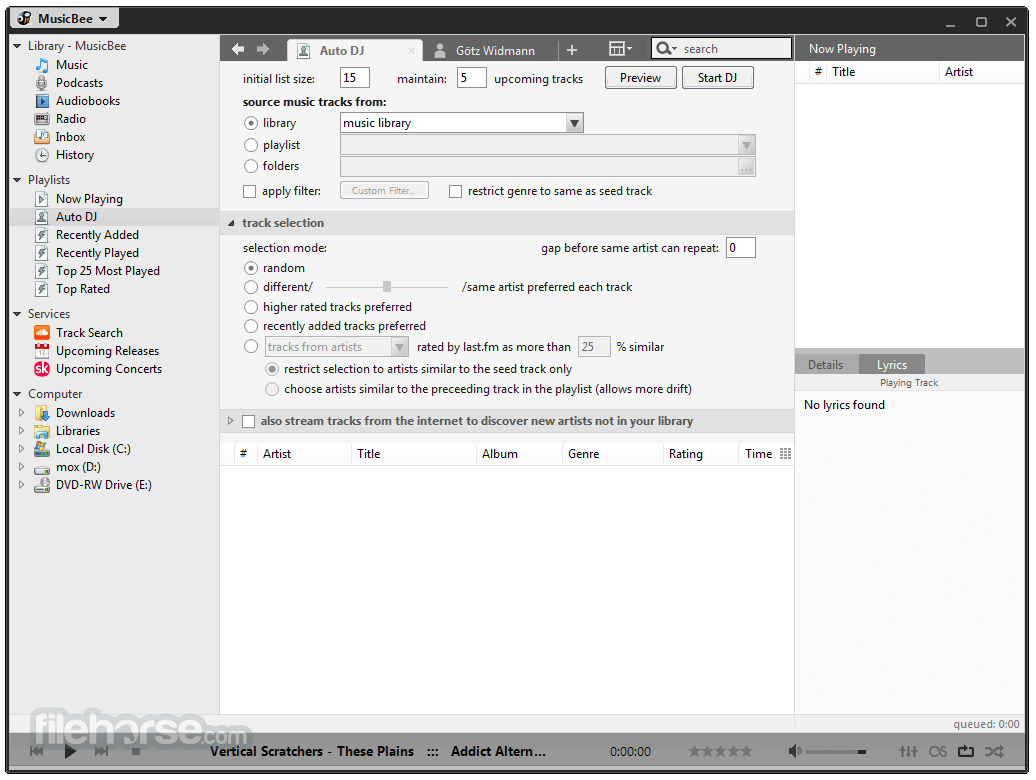Add a new tab with plus
This screenshot has width=1036, height=780.
[x=572, y=50]
